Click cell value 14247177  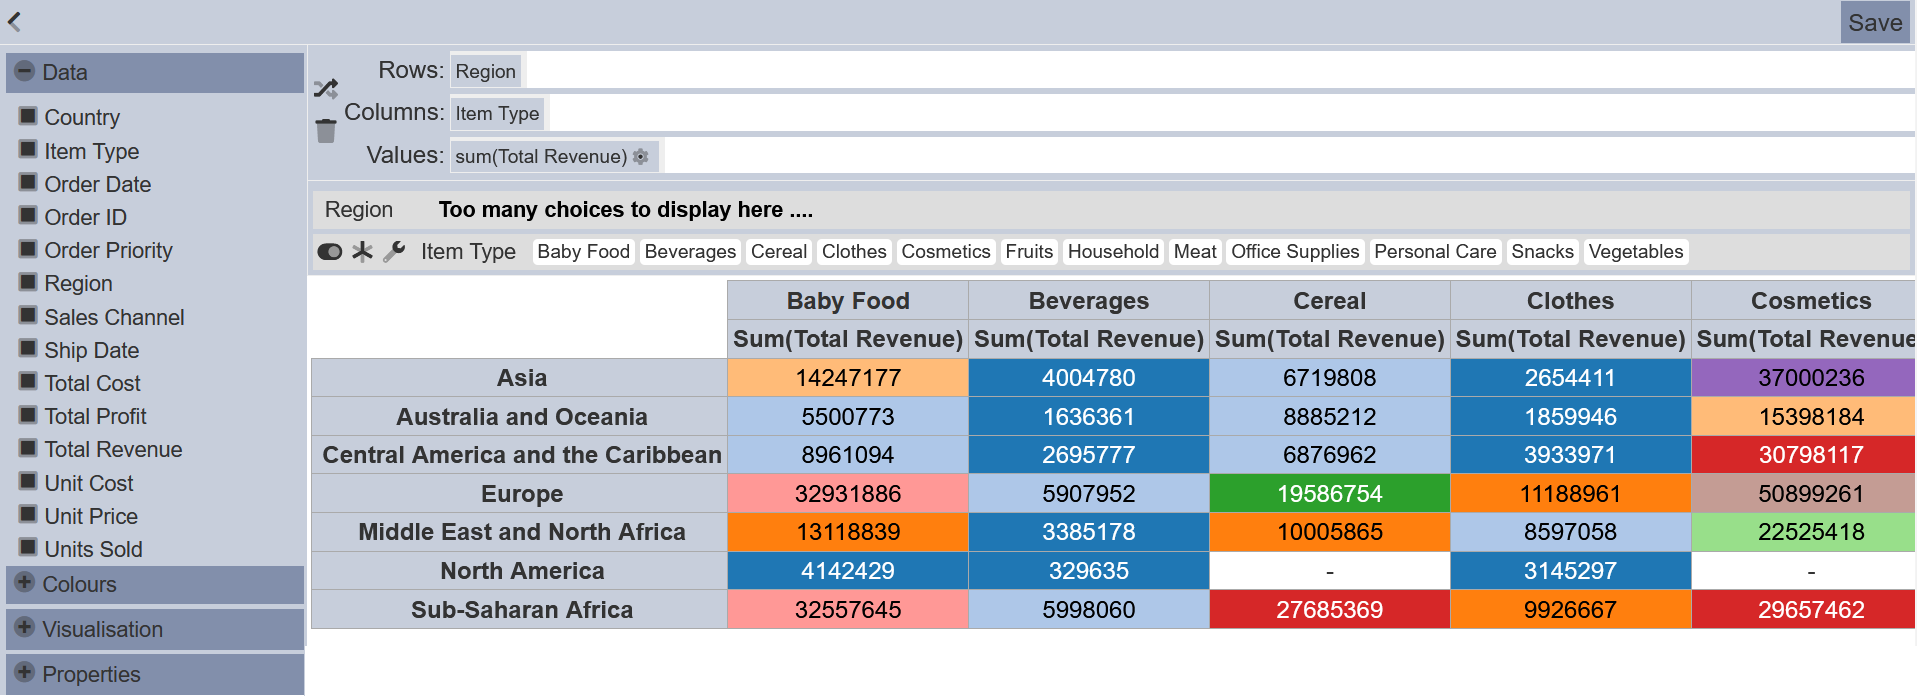[x=848, y=378]
